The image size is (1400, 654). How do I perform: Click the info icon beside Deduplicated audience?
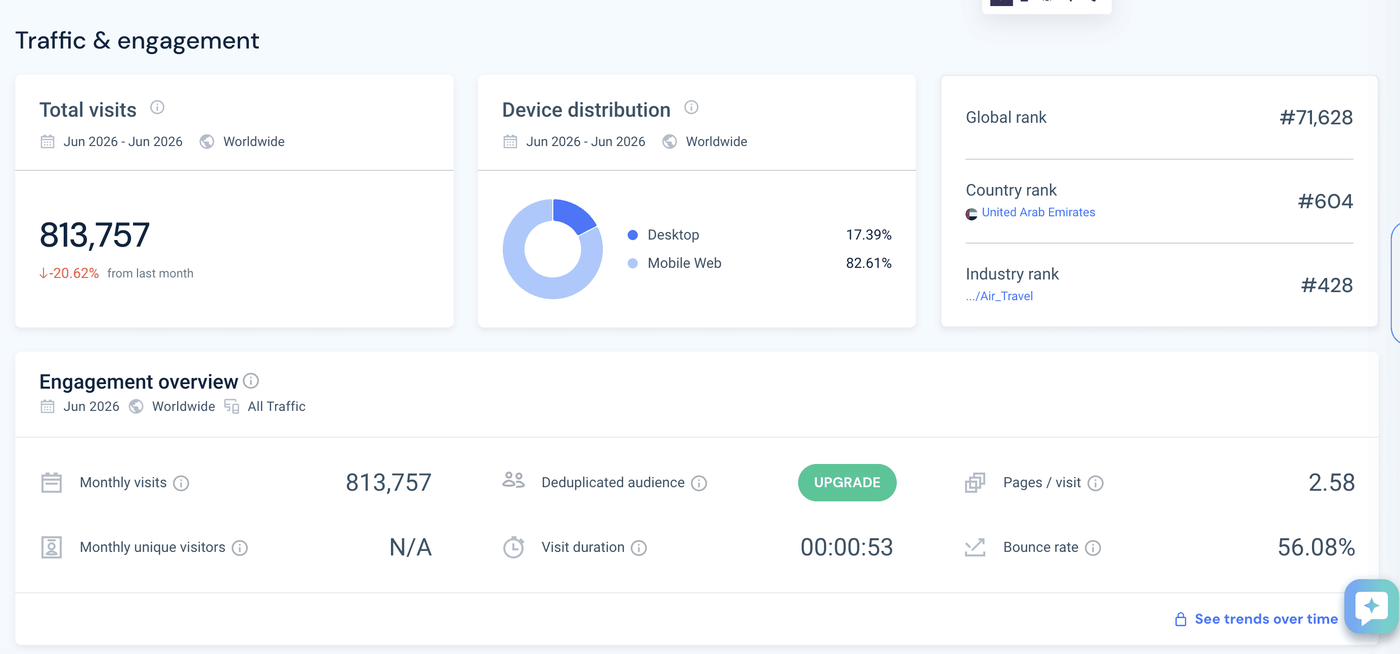point(699,483)
